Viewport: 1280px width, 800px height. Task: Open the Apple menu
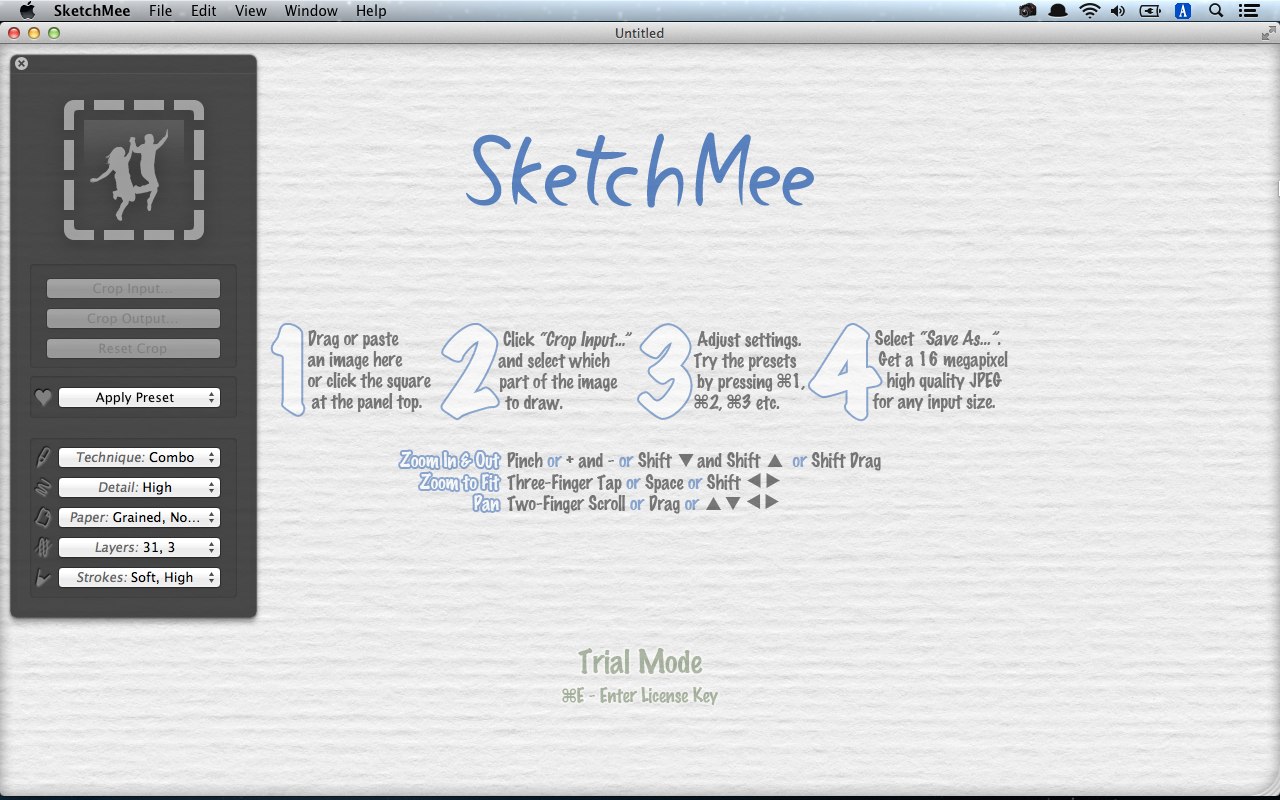point(27,11)
